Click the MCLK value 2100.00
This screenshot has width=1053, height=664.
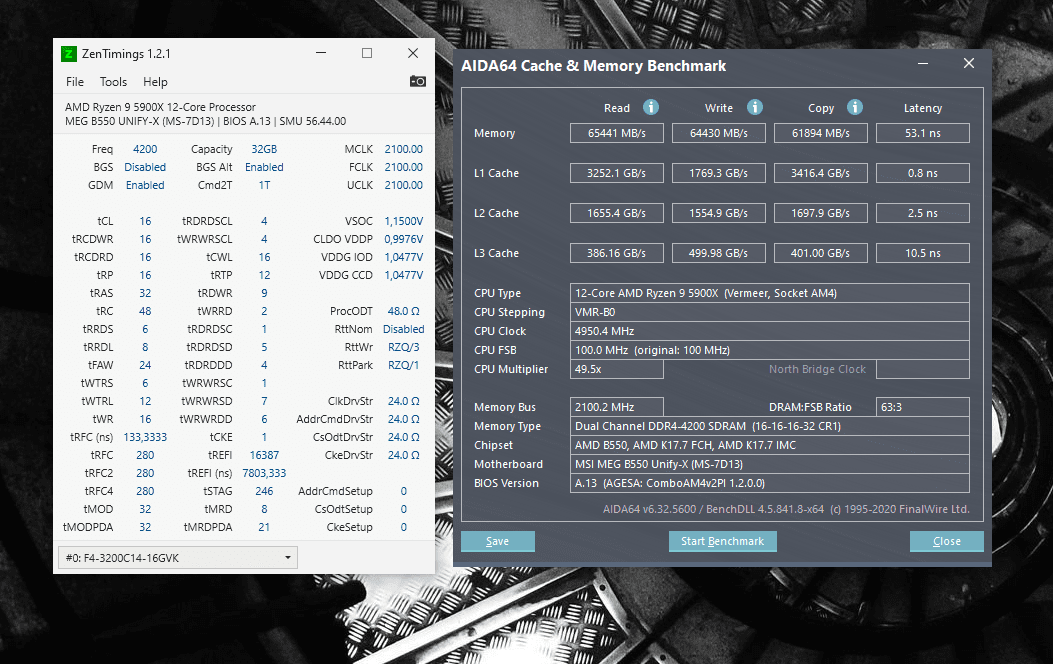coord(404,149)
